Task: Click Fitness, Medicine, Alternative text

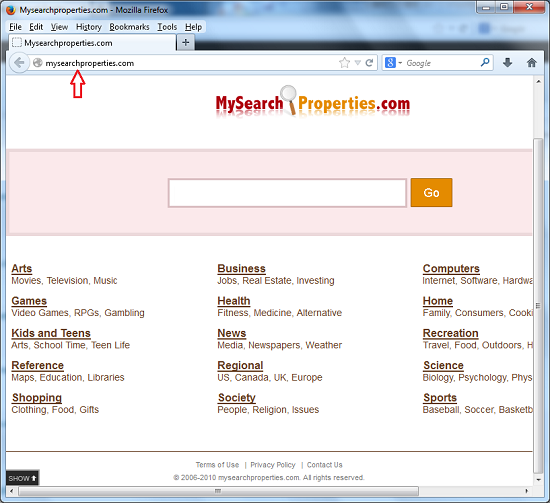Action: click(x=280, y=313)
